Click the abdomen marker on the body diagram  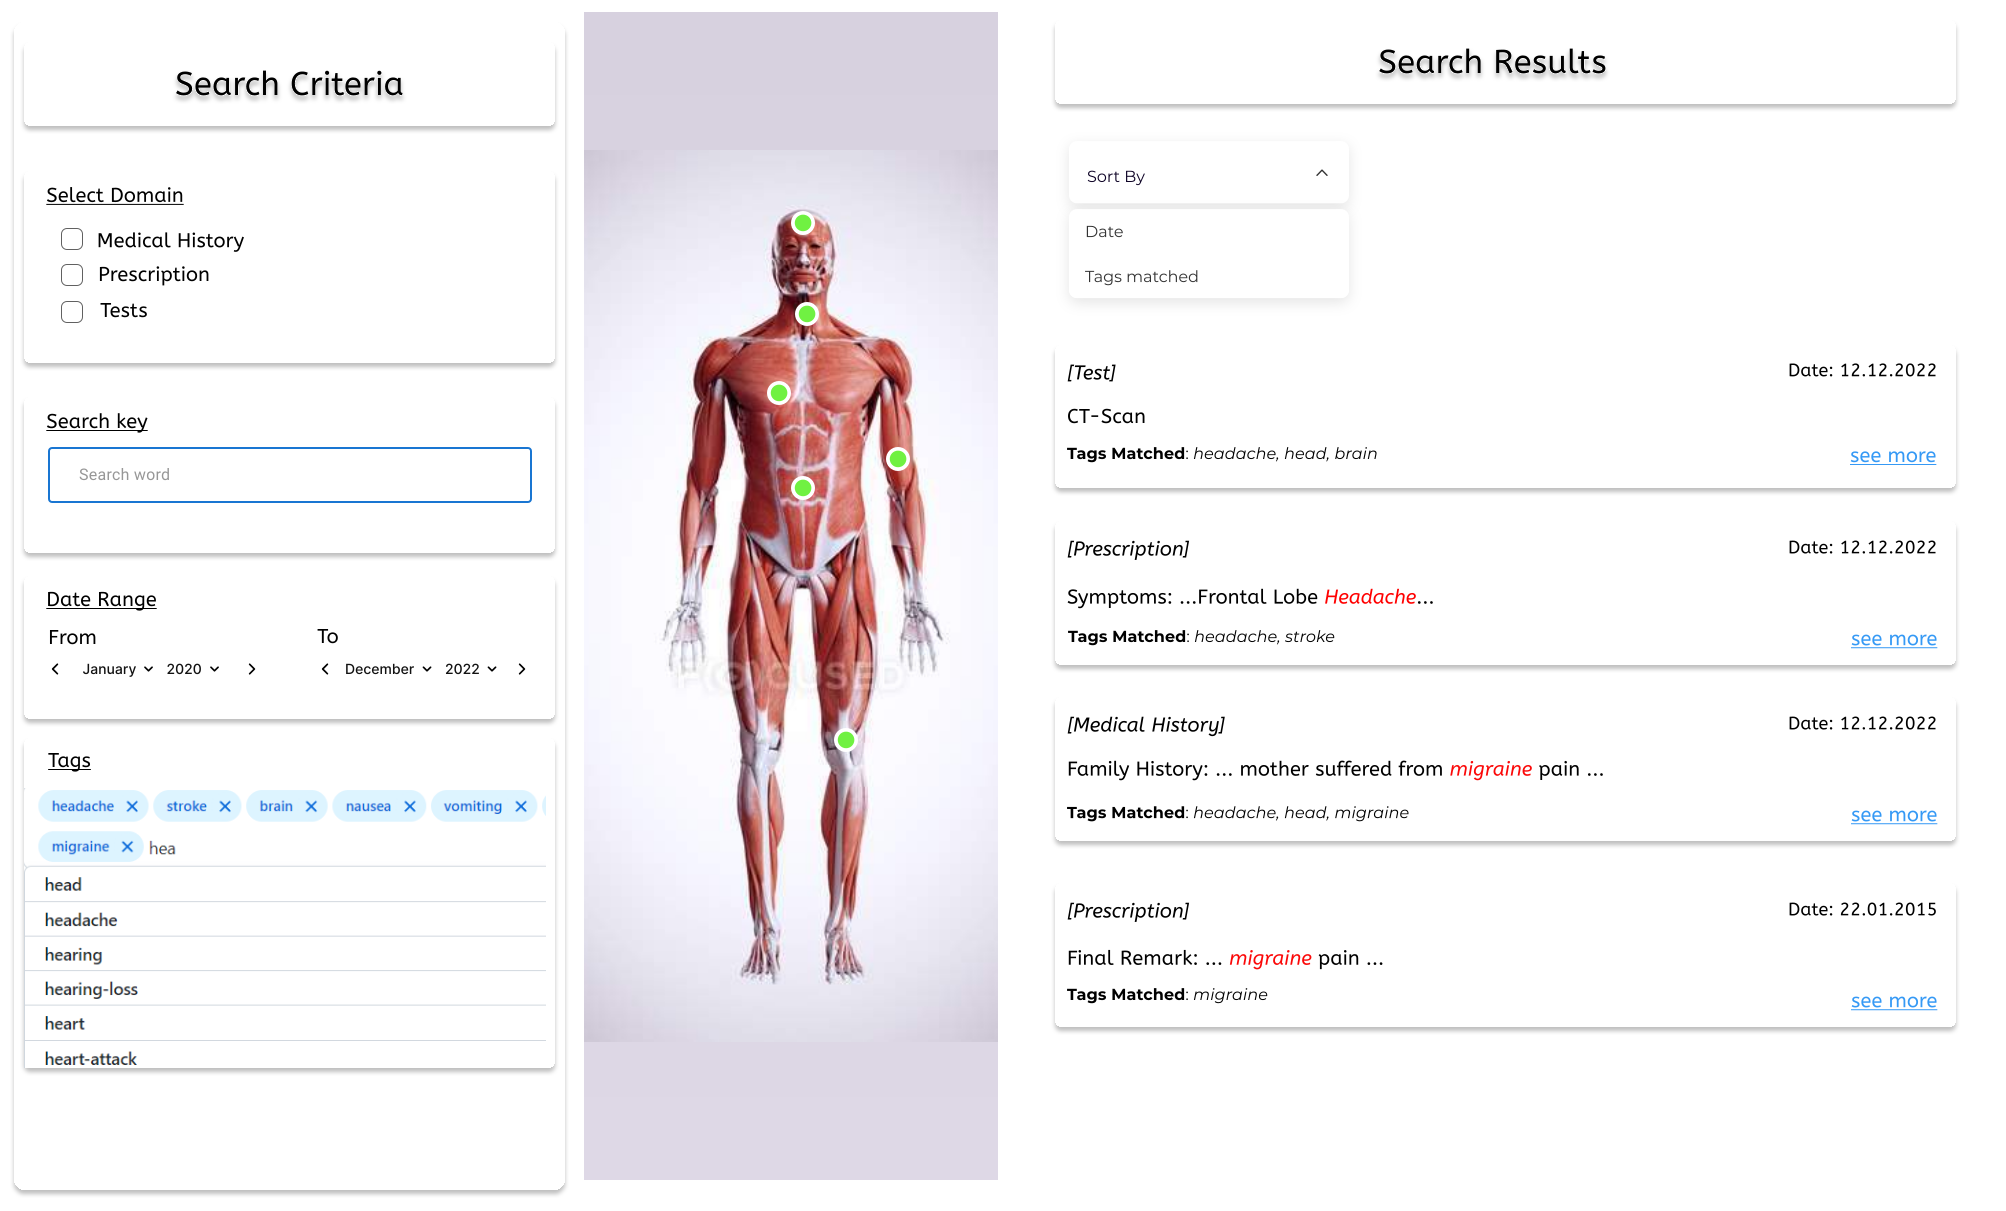(803, 488)
